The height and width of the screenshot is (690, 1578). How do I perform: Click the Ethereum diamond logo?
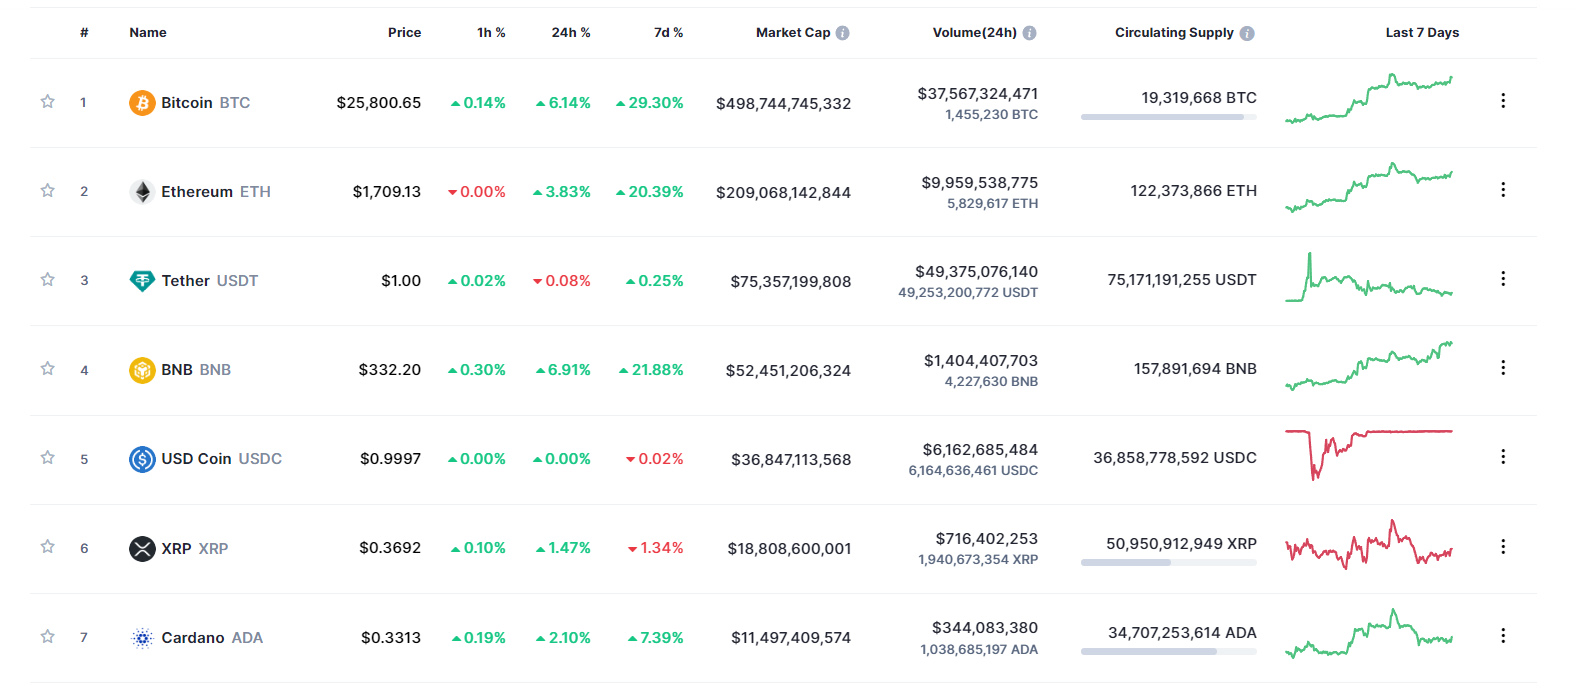(142, 192)
